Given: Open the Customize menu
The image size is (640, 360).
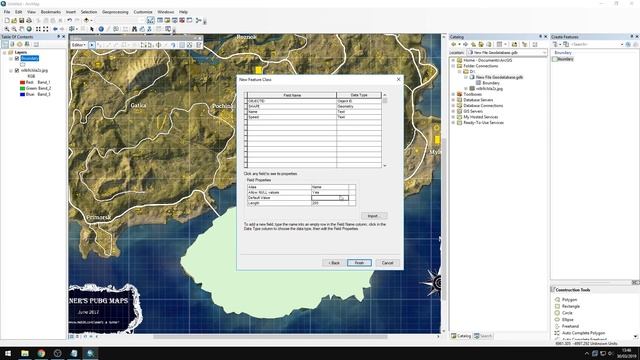Looking at the screenshot, I should [x=143, y=12].
